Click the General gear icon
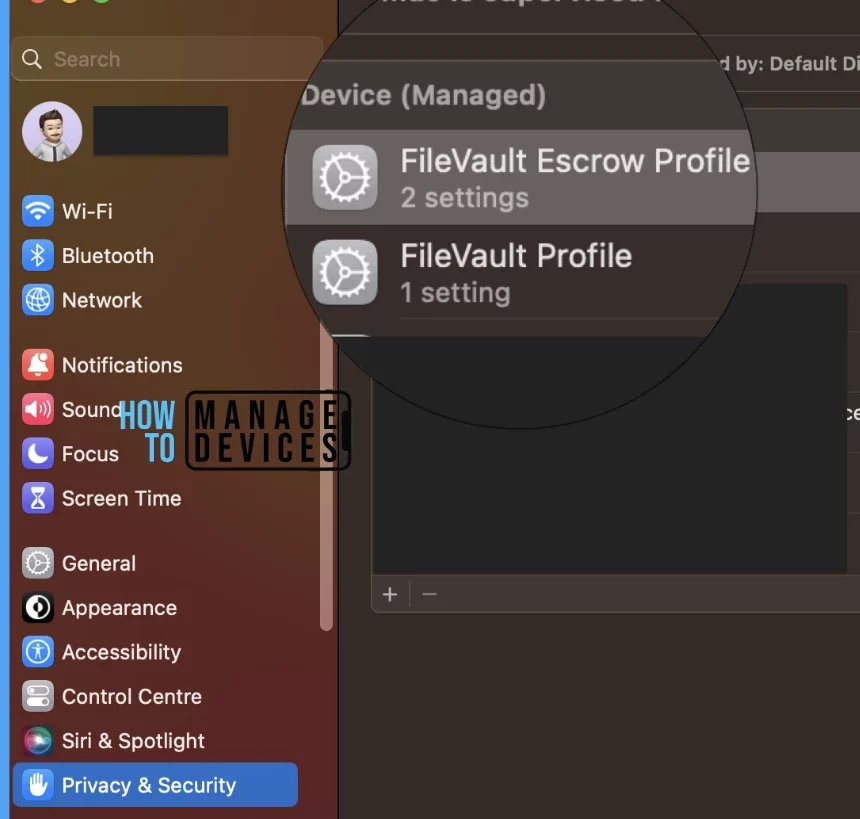860x819 pixels. (x=38, y=563)
